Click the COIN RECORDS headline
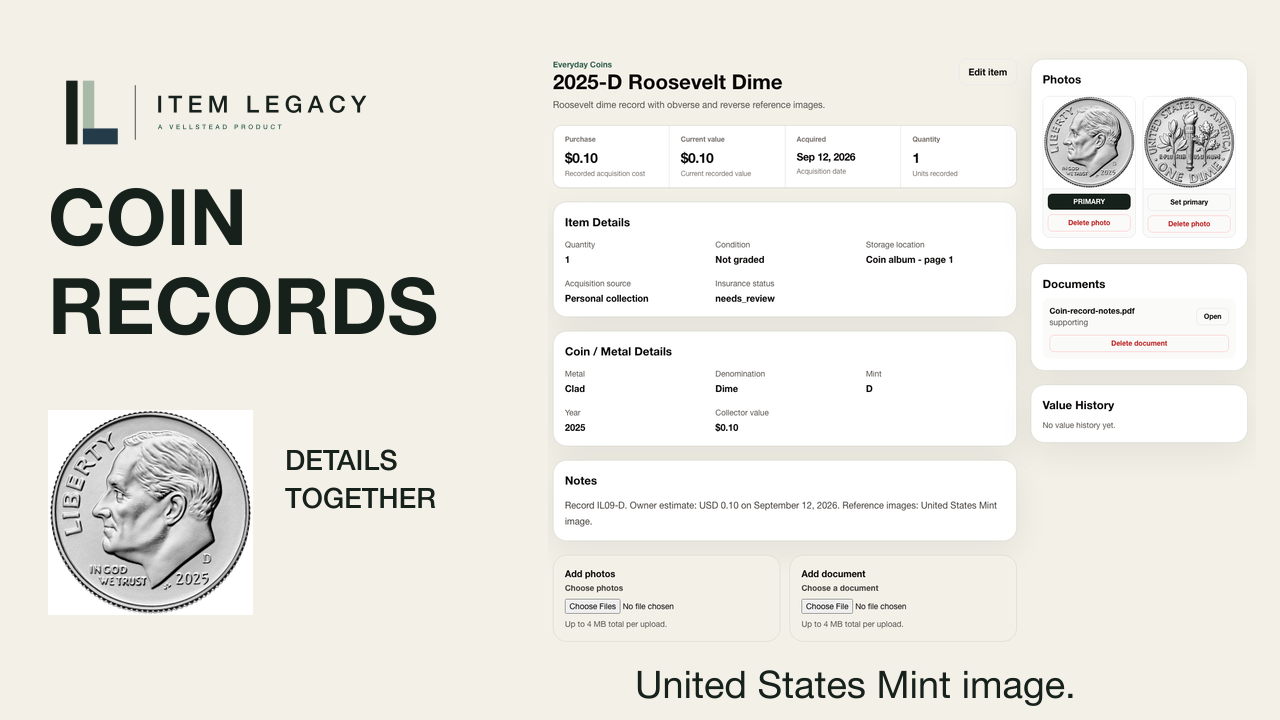1280x720 pixels. [243, 262]
